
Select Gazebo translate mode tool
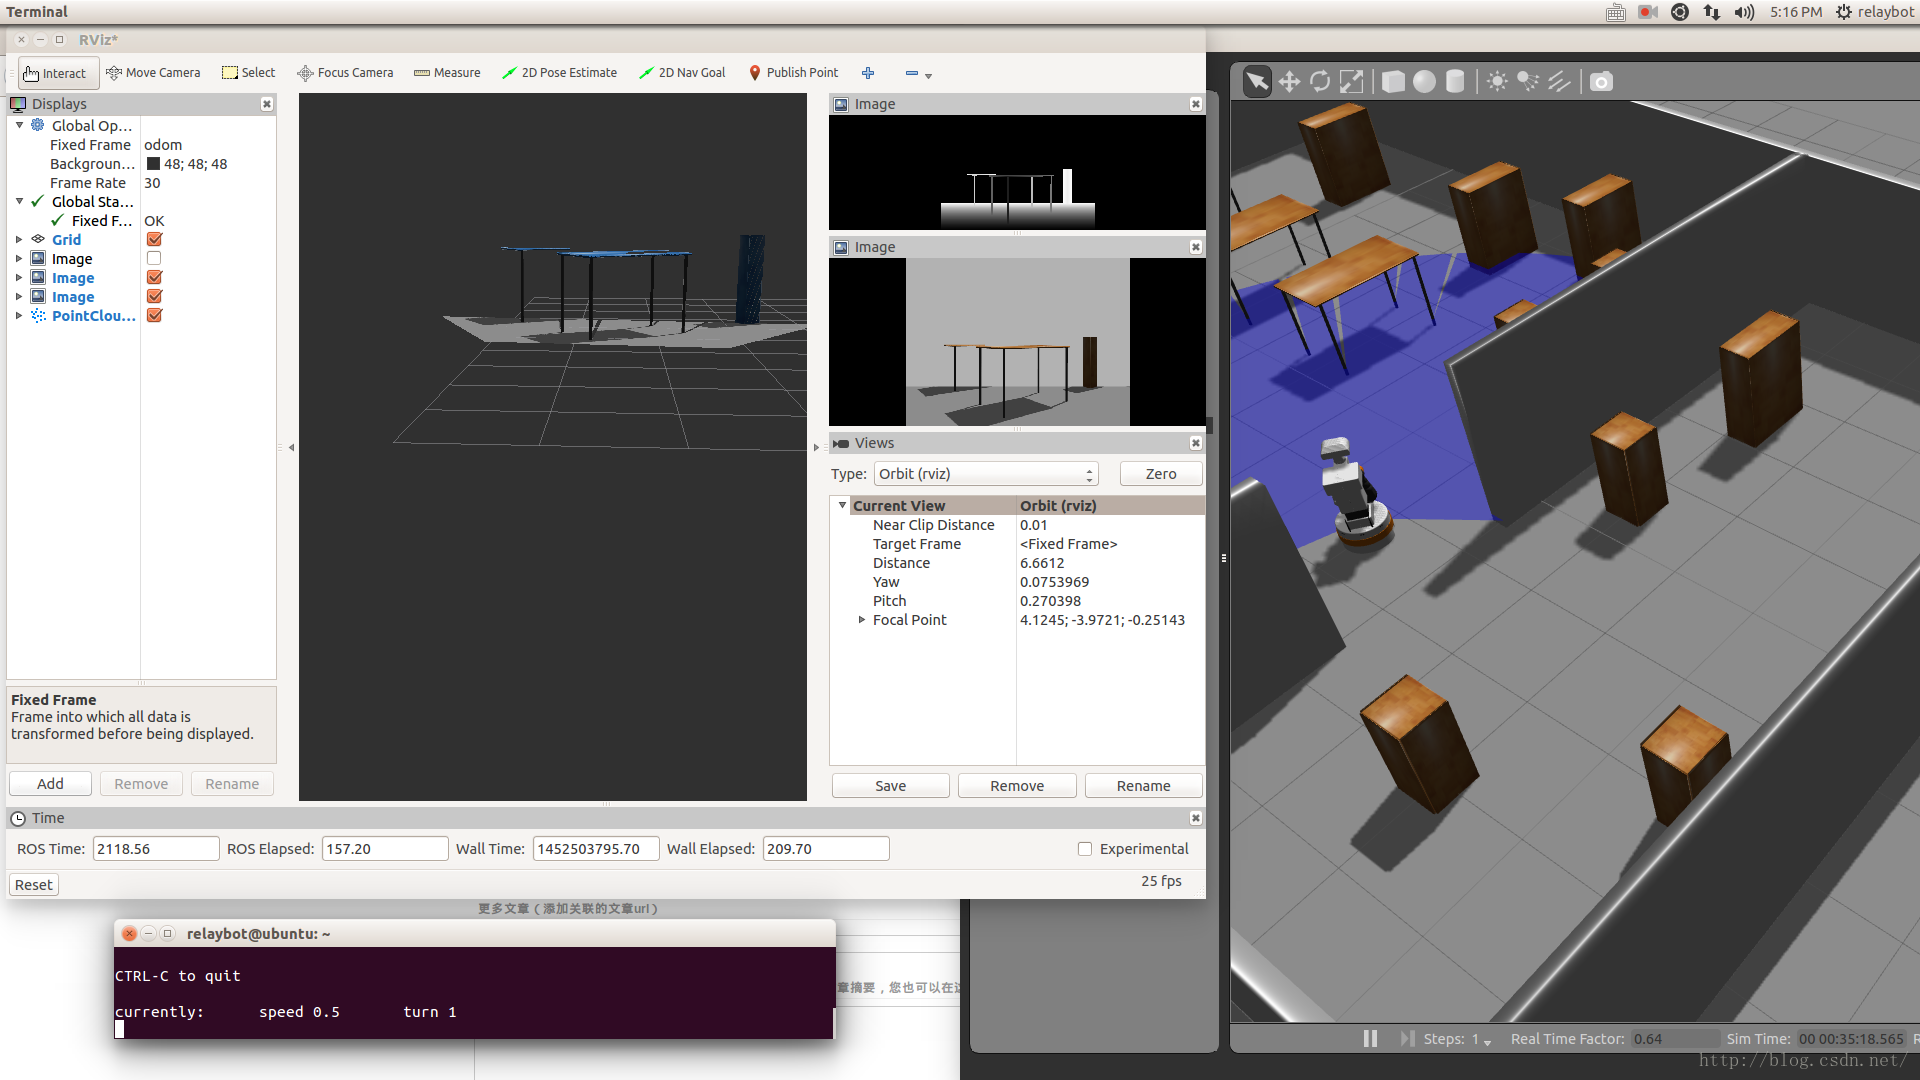(1289, 82)
